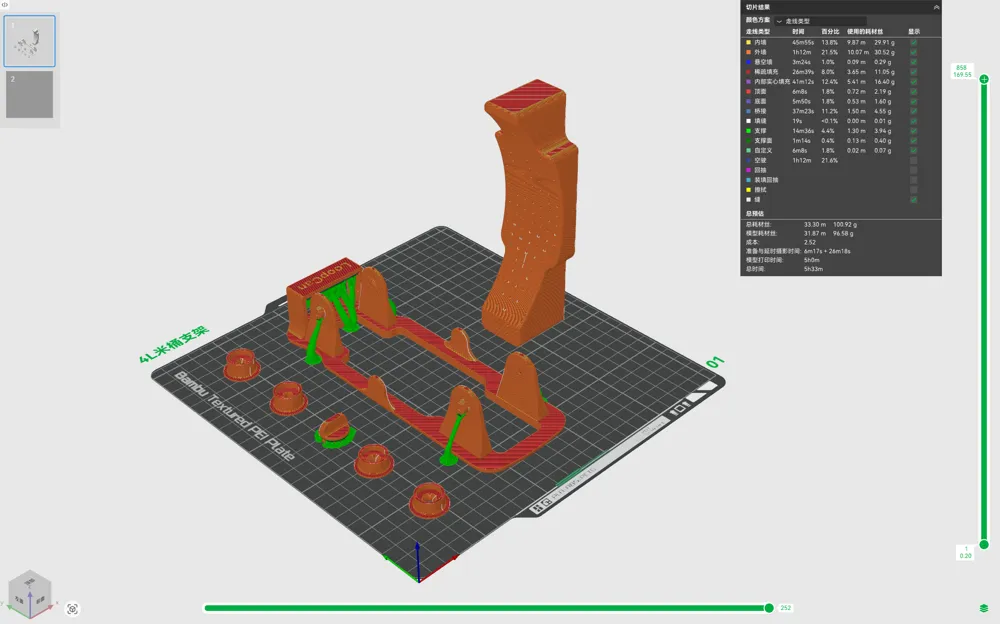Image resolution: width=1000 pixels, height=624 pixels.
Task: Click the 3D orientation navigation cube
Action: click(x=29, y=593)
